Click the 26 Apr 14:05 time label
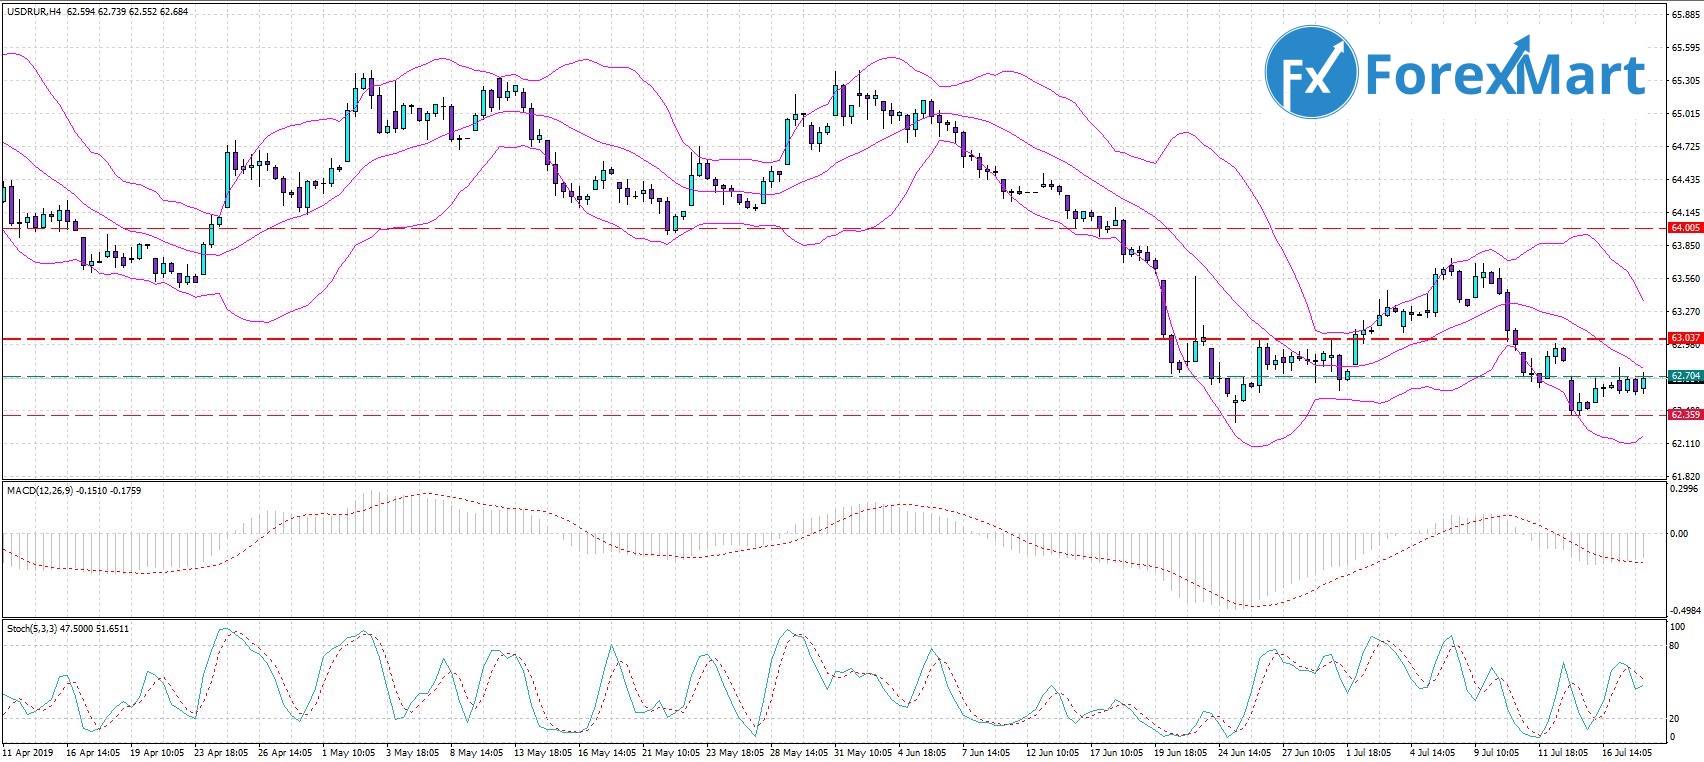The height and width of the screenshot is (762, 1704). [286, 751]
